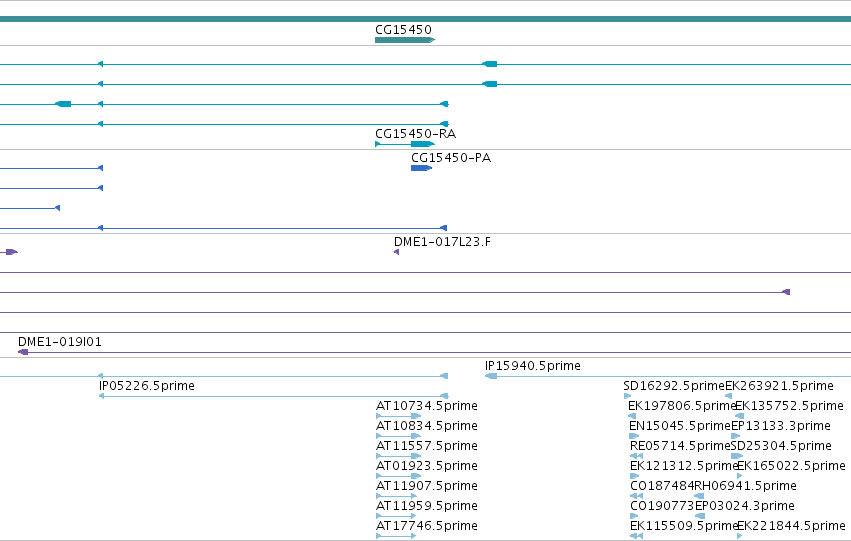Select the IP05226.5prime EST label
851x541 pixels.
coord(147,386)
